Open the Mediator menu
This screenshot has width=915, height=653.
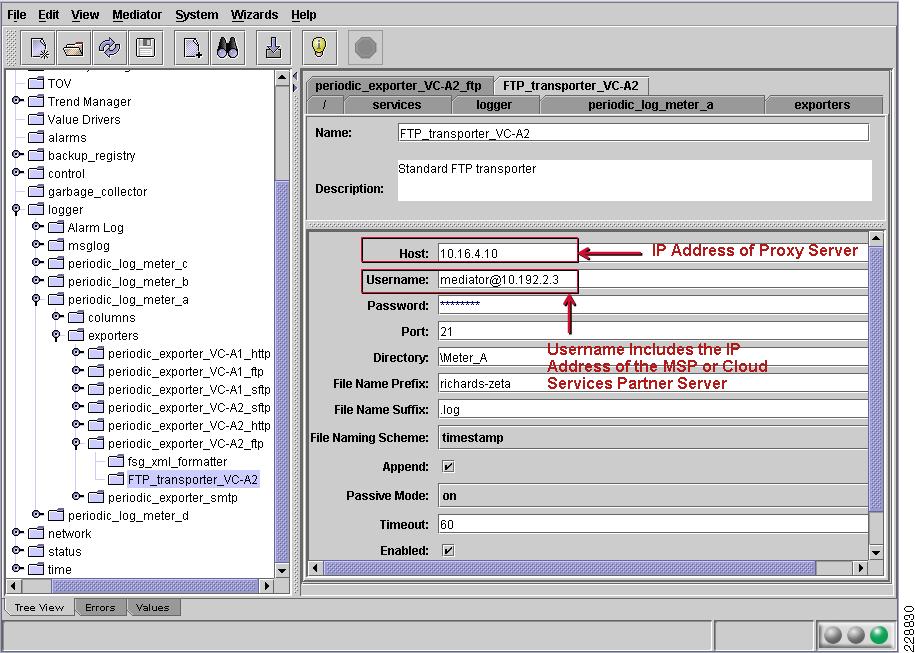coord(137,15)
